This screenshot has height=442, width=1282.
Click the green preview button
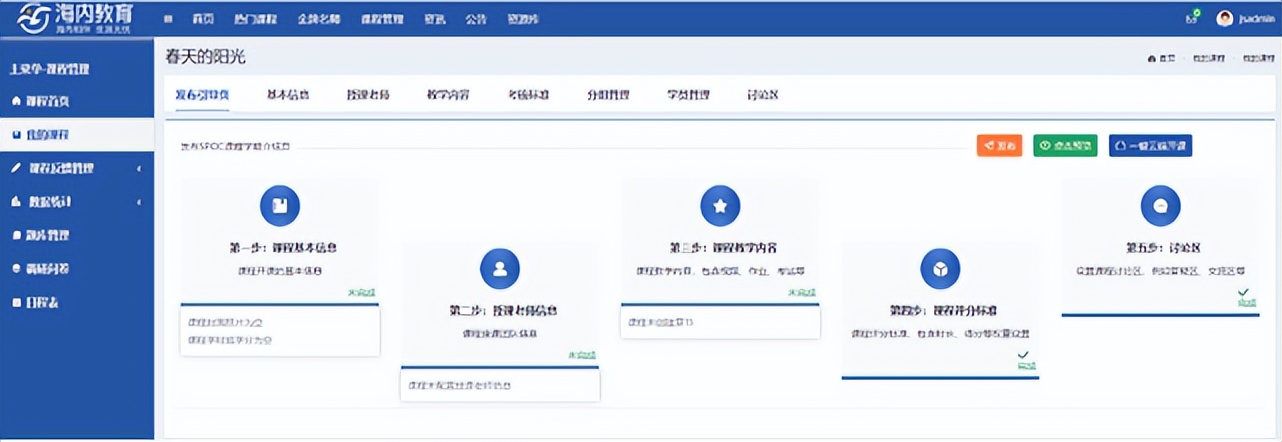pos(1065,146)
